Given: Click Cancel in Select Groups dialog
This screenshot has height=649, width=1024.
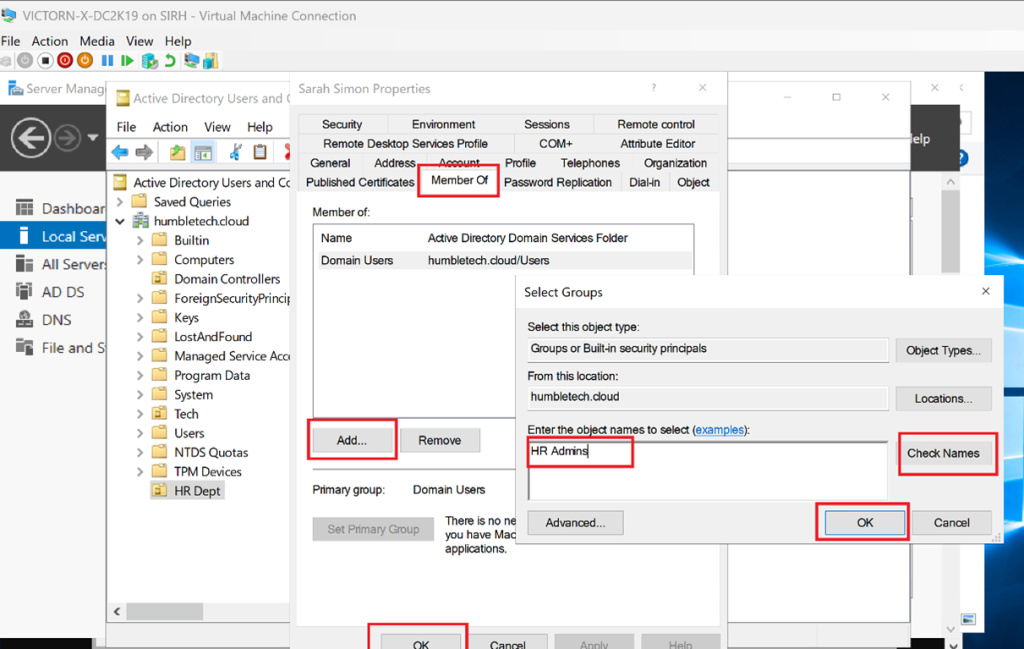Looking at the screenshot, I should (952, 522).
